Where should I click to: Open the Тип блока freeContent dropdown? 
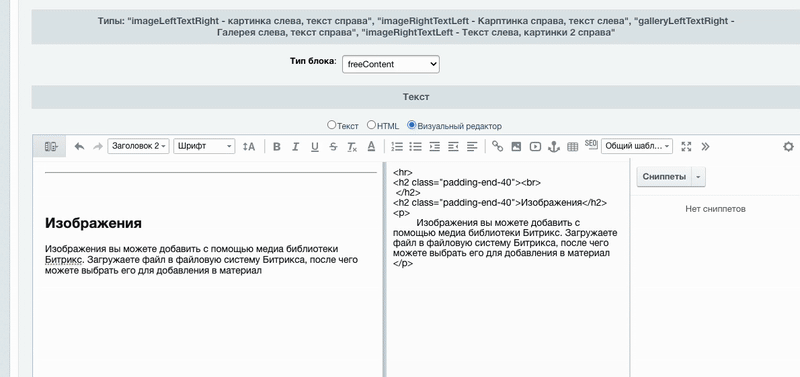click(391, 64)
